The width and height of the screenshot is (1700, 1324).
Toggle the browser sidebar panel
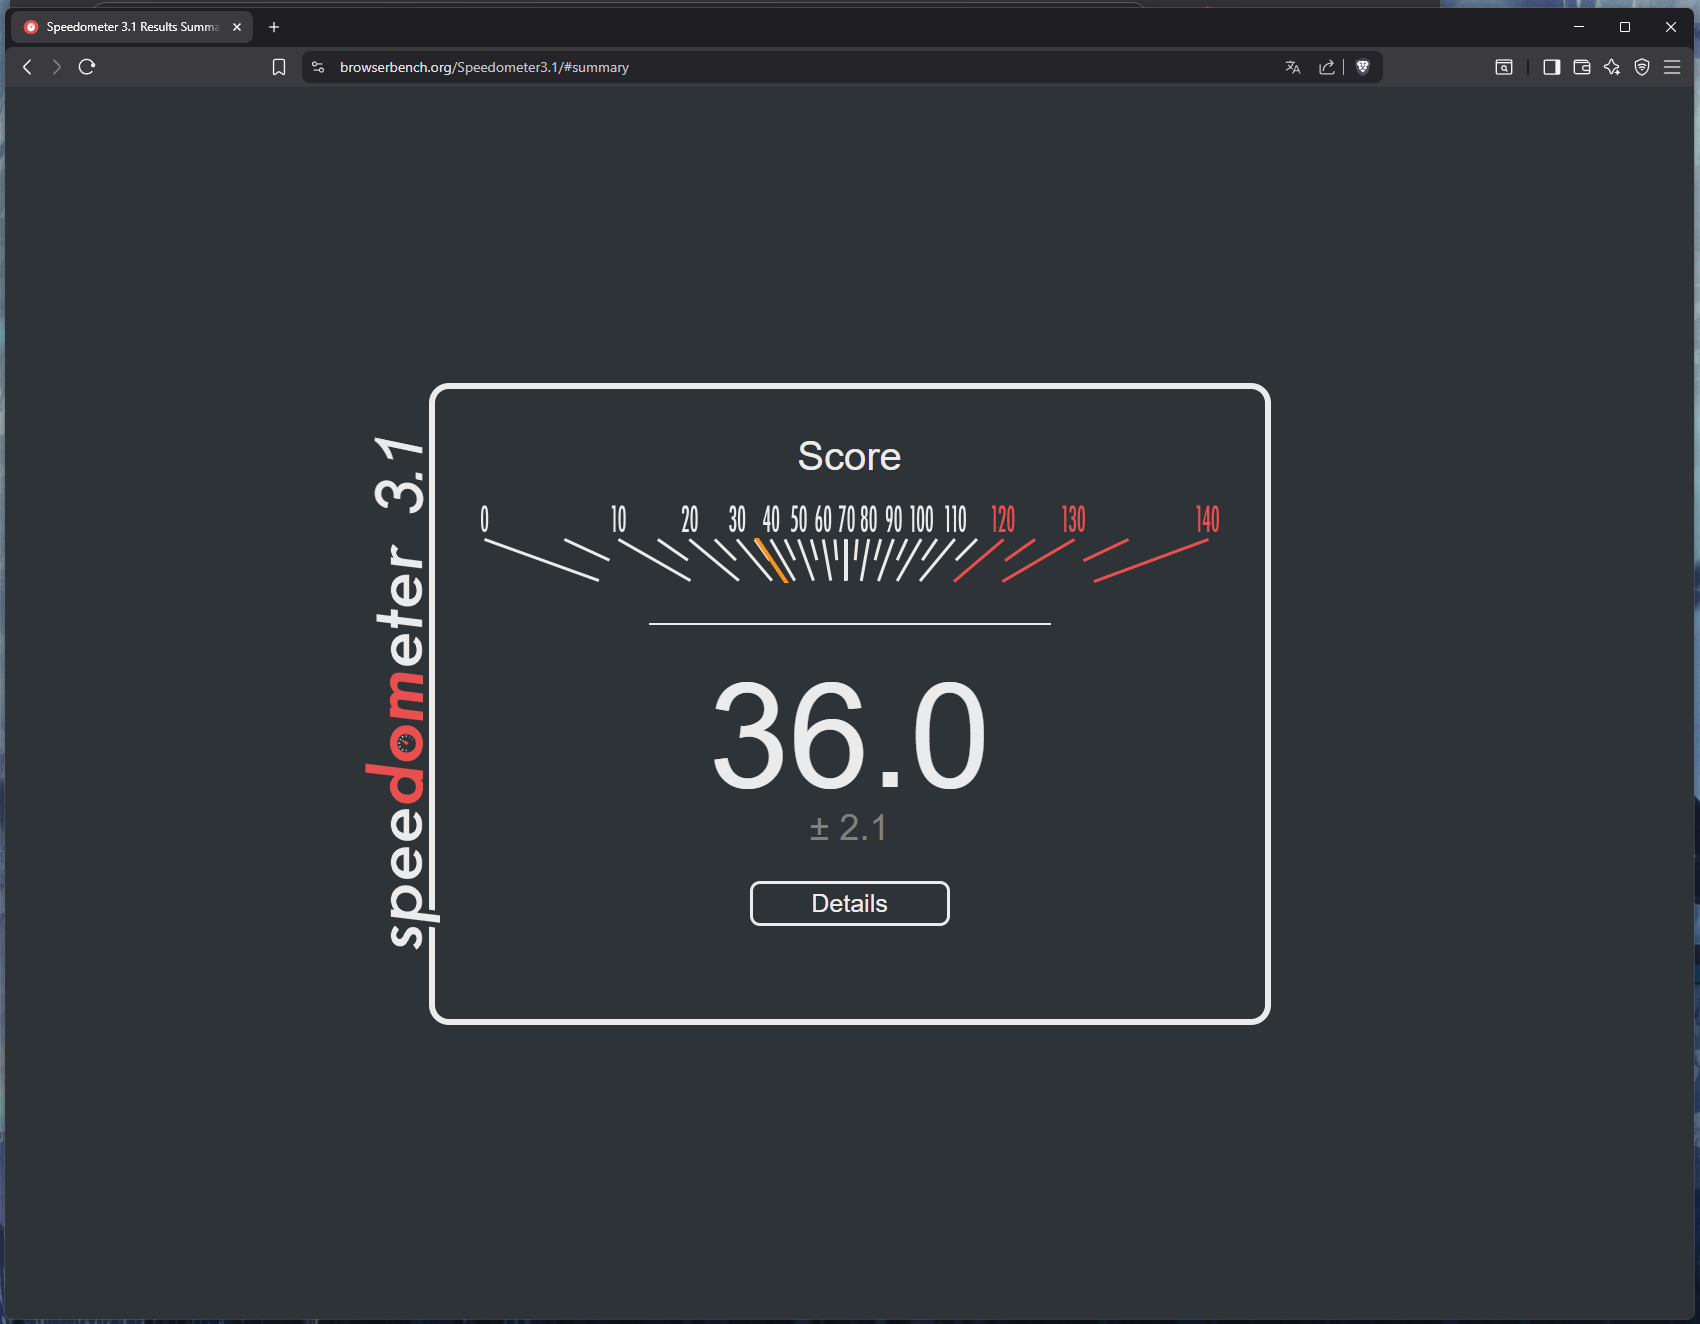point(1552,67)
